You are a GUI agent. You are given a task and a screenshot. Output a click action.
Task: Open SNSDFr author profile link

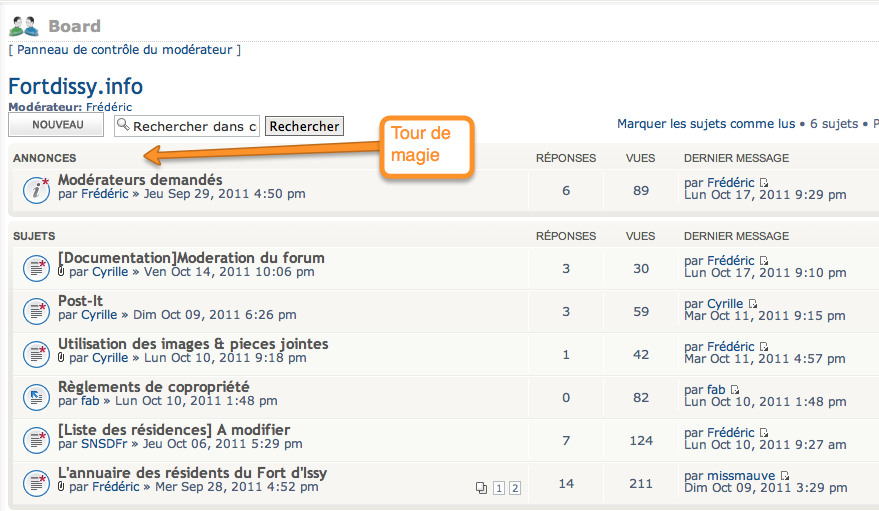coord(104,444)
